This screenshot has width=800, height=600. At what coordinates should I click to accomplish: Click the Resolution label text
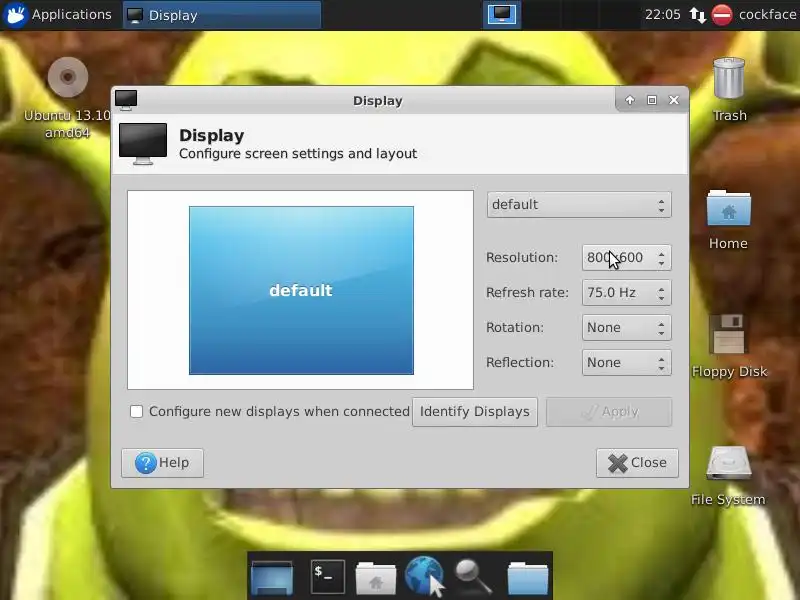522,258
